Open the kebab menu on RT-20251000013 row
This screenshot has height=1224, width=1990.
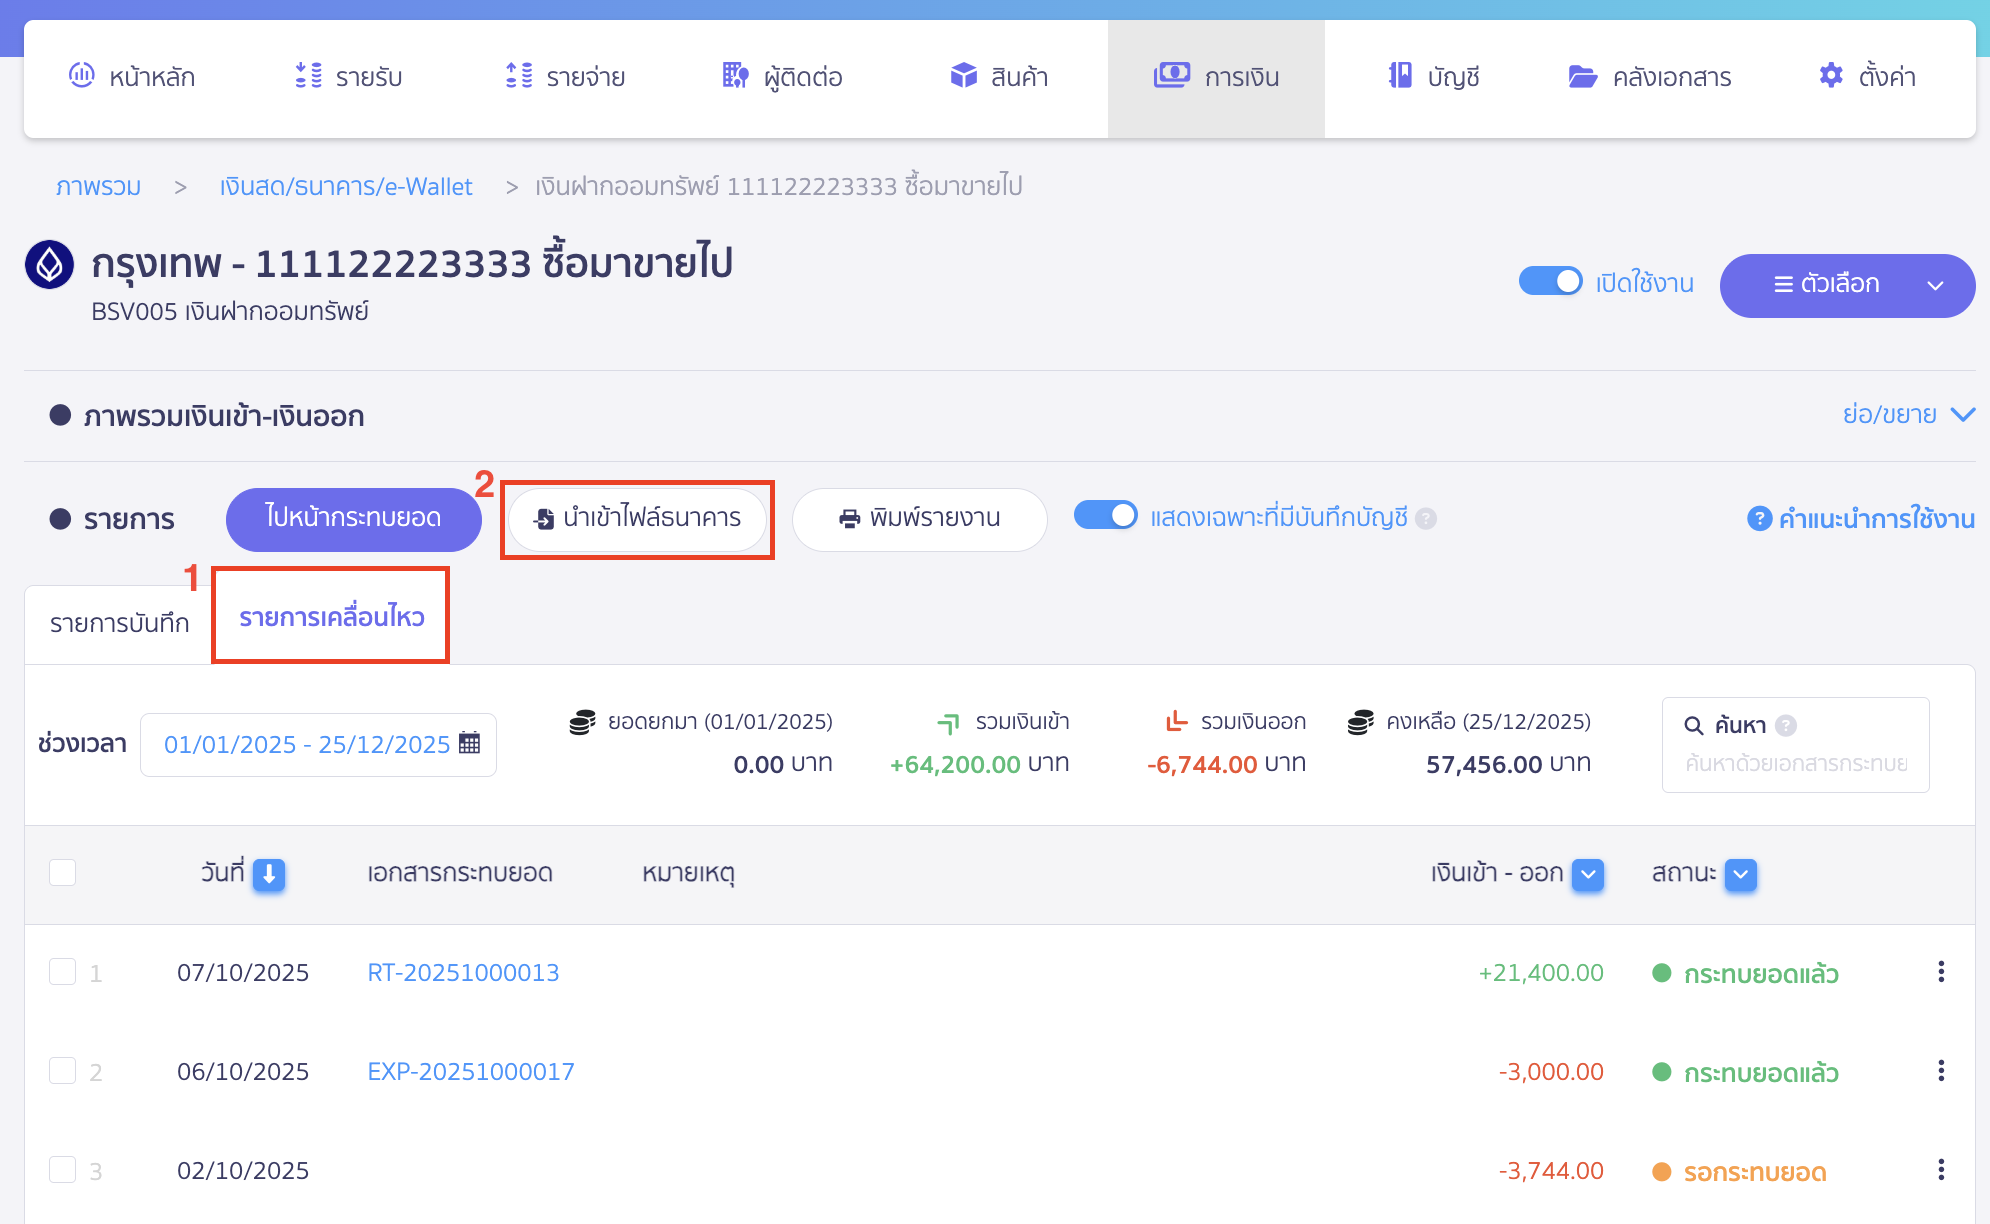coord(1940,972)
